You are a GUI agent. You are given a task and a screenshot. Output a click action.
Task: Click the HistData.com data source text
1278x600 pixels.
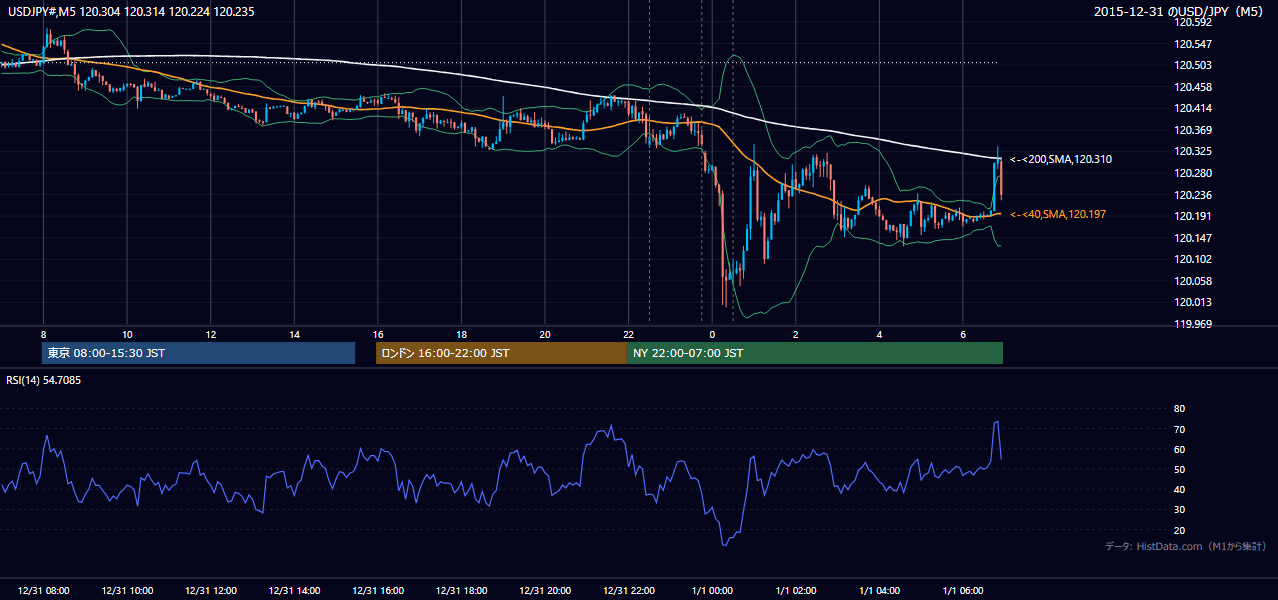[x=1186, y=546]
